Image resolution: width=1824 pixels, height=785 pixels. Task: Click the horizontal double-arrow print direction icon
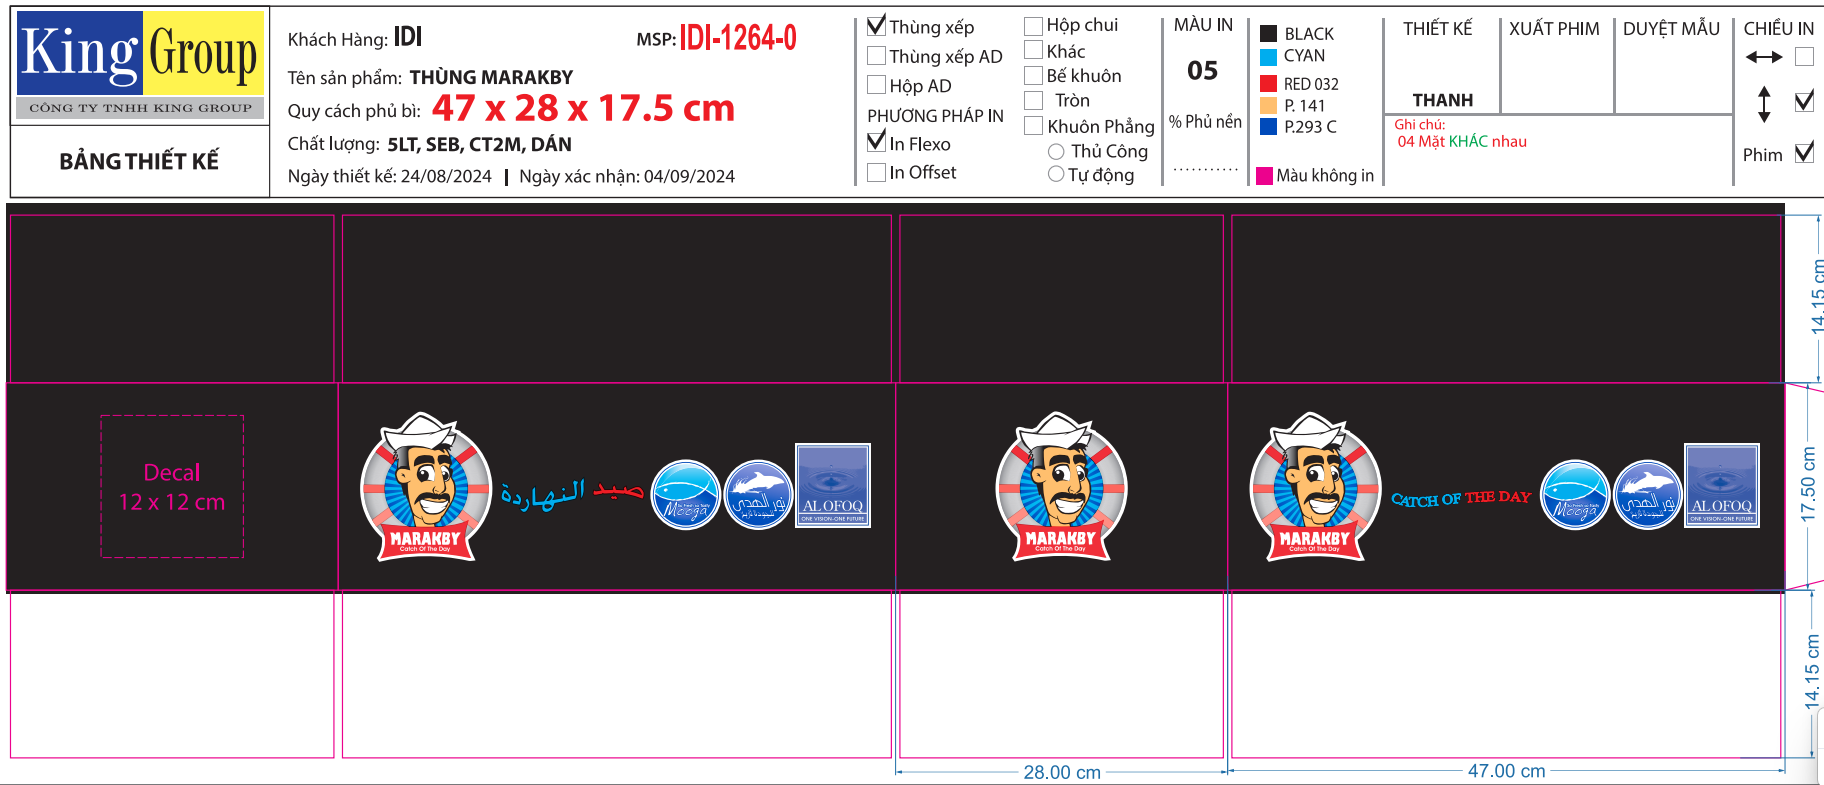[1764, 57]
